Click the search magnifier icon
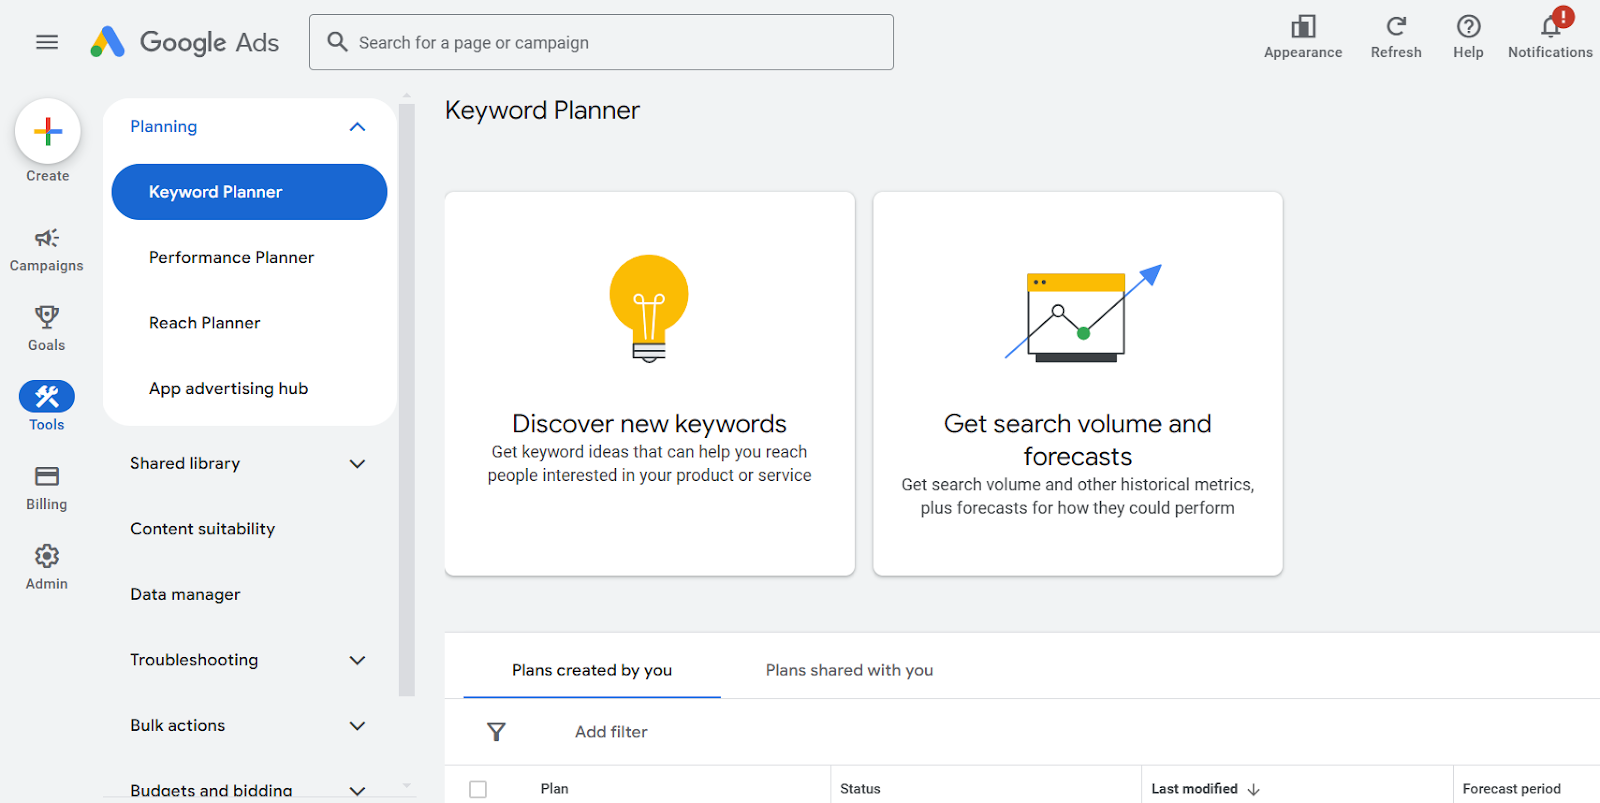 pos(338,42)
